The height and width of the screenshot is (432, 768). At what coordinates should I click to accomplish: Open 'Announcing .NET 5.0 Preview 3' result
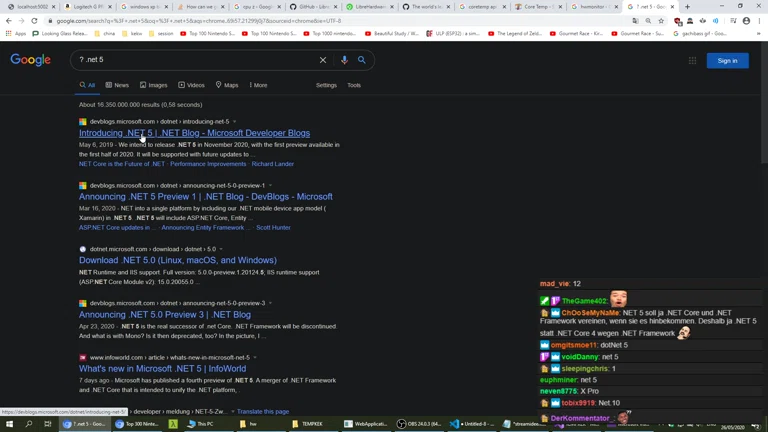click(x=165, y=315)
